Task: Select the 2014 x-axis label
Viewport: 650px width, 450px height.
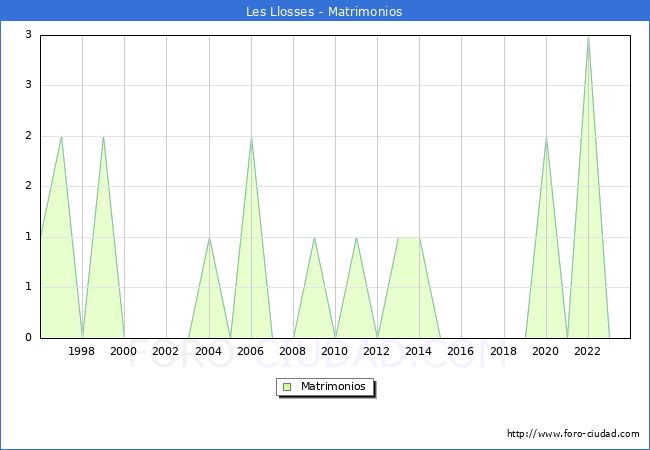Action: coord(418,351)
